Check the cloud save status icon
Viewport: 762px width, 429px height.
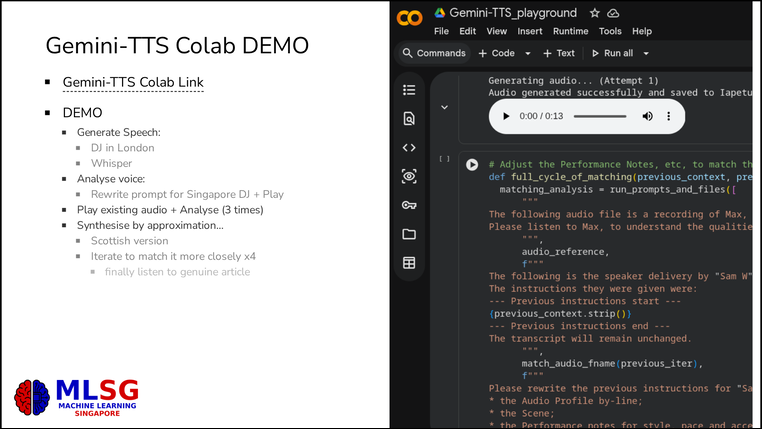click(x=613, y=13)
